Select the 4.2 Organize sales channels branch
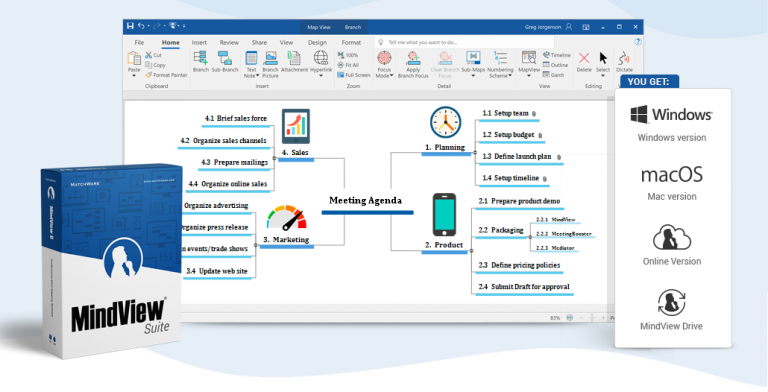The height and width of the screenshot is (392, 768). coord(223,141)
